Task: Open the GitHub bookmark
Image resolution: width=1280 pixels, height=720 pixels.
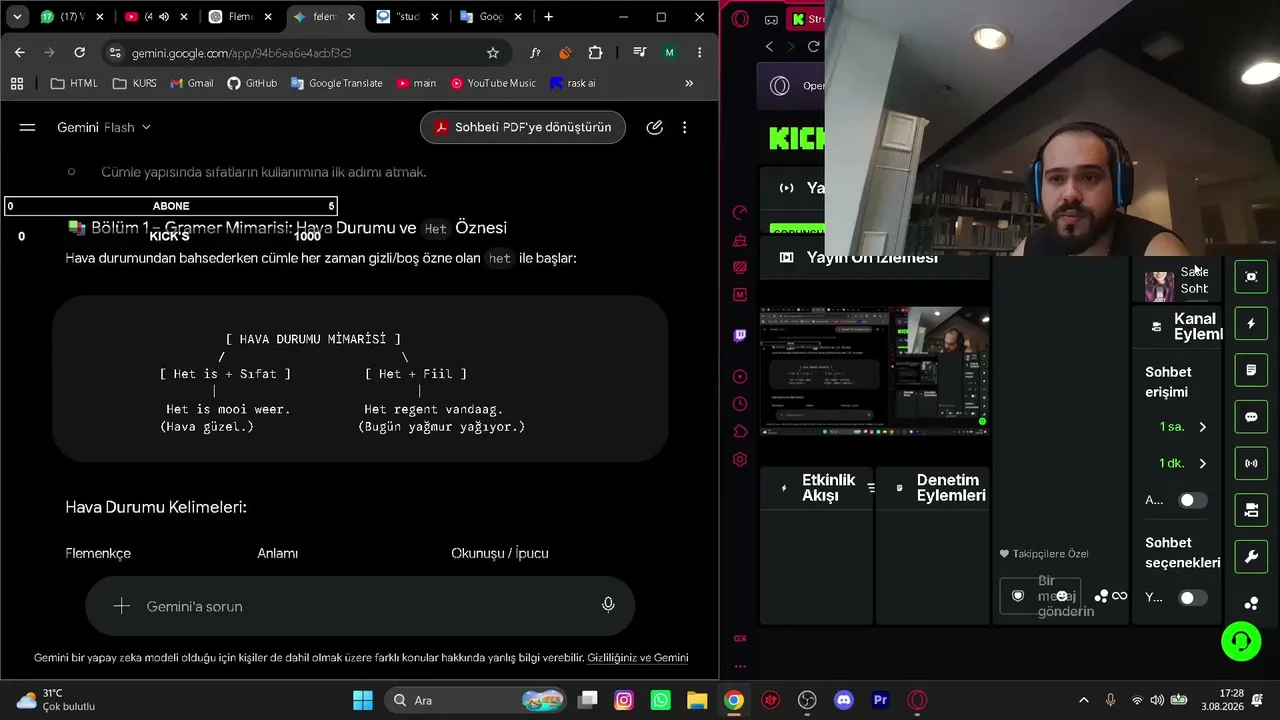Action: [252, 84]
